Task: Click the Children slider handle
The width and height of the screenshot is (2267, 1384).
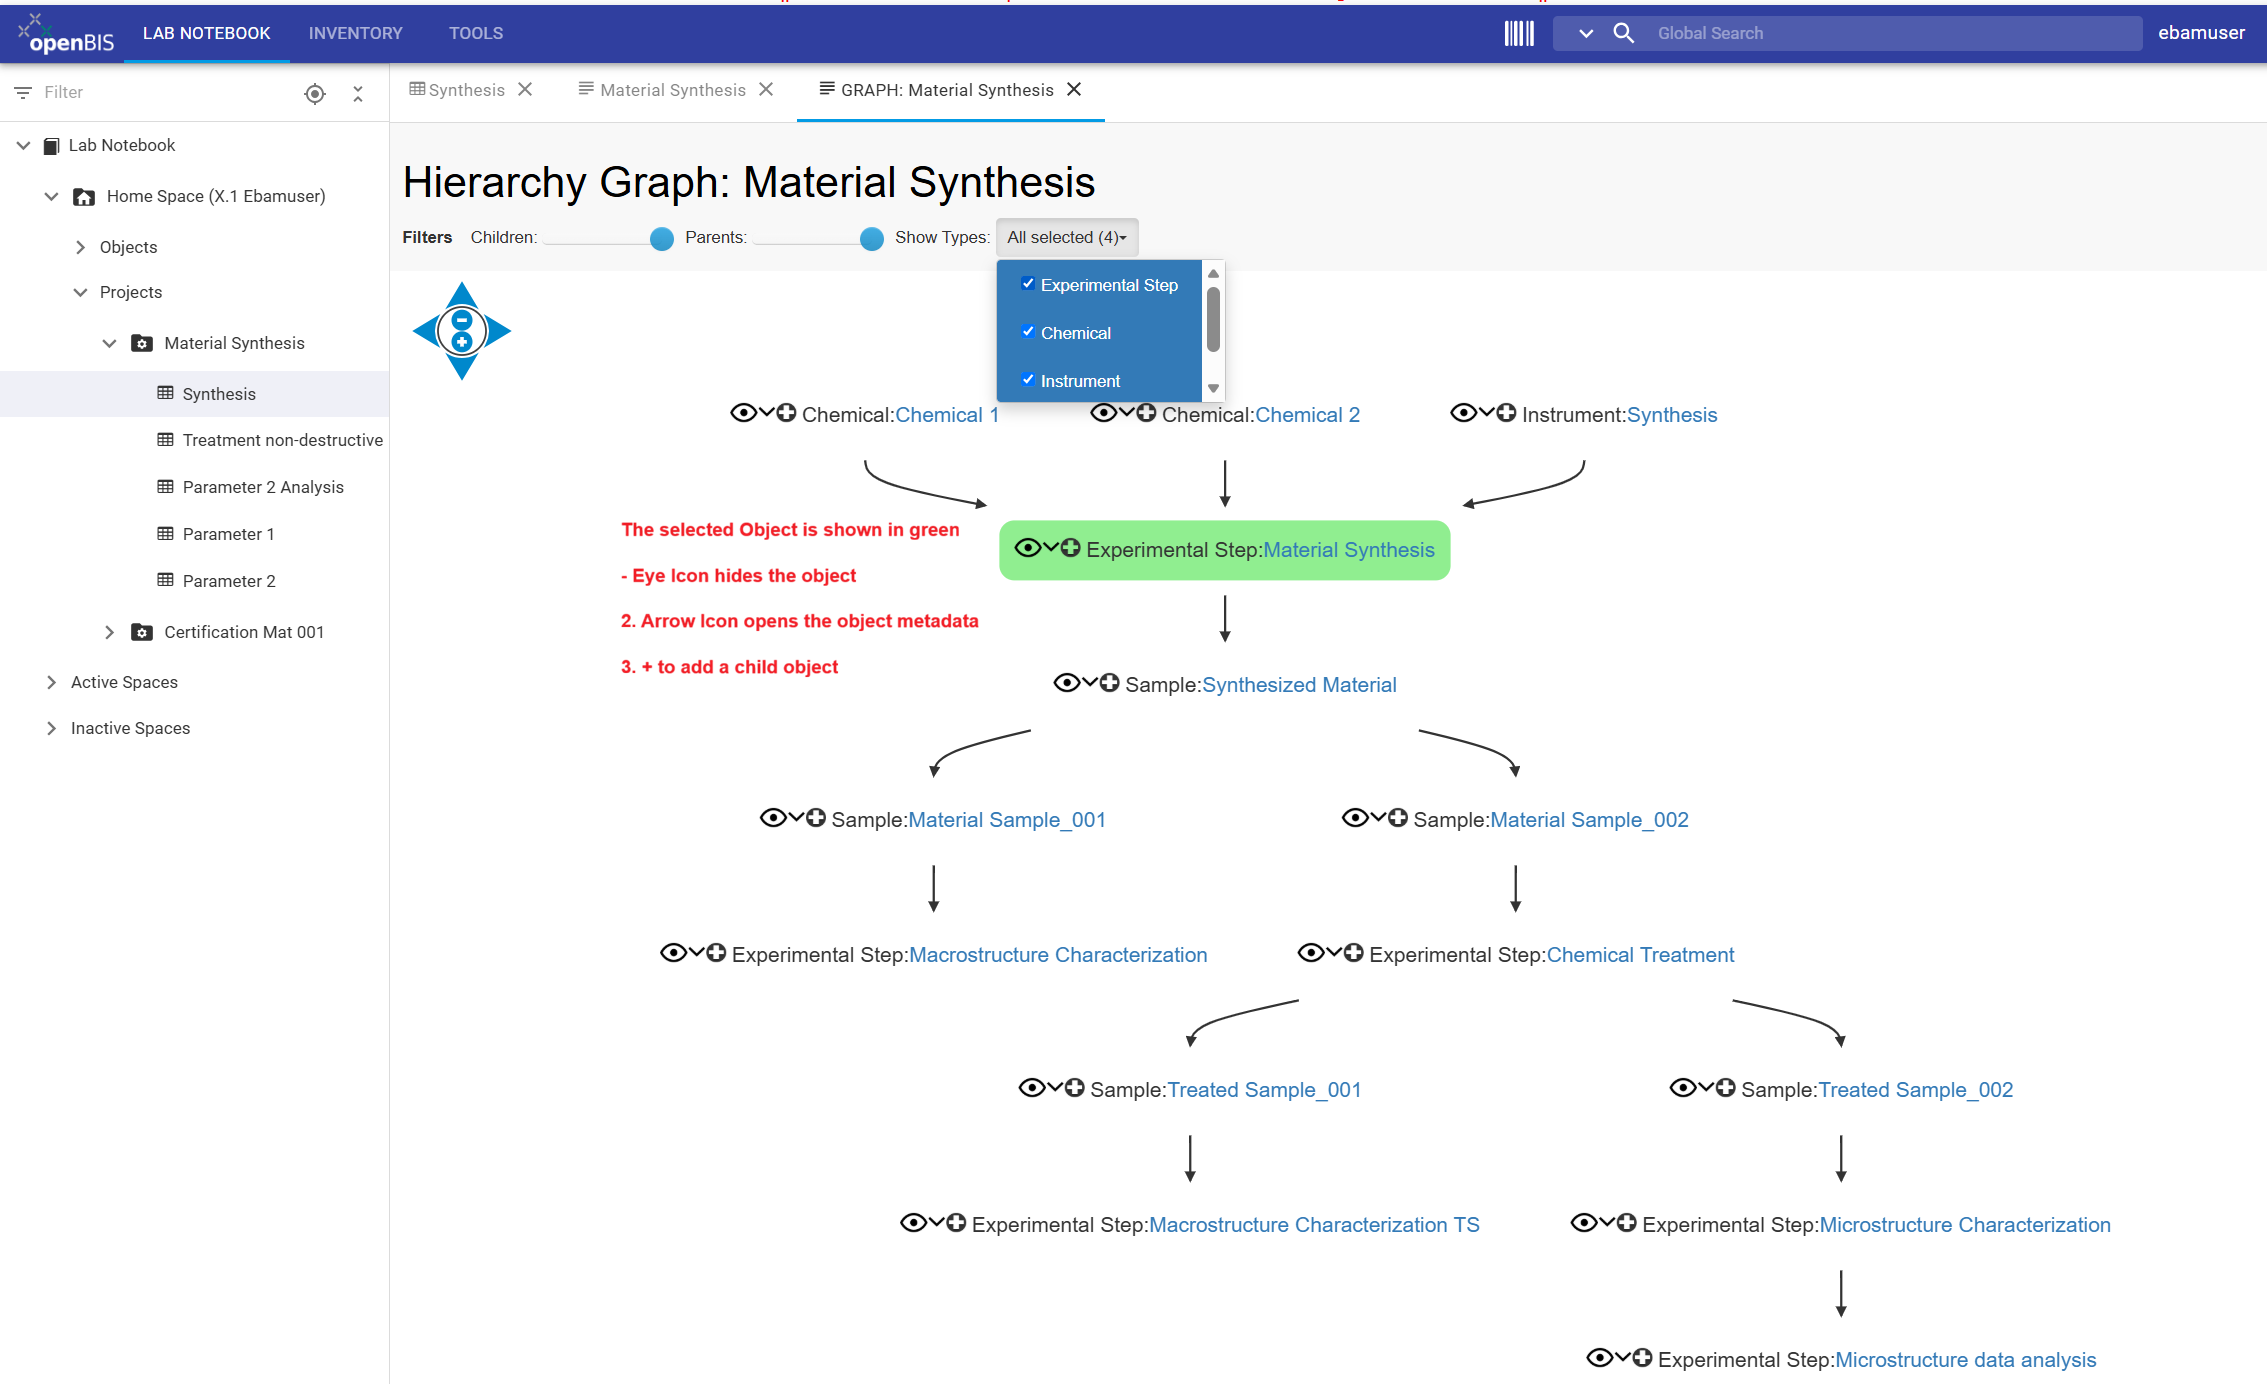Action: tap(661, 238)
